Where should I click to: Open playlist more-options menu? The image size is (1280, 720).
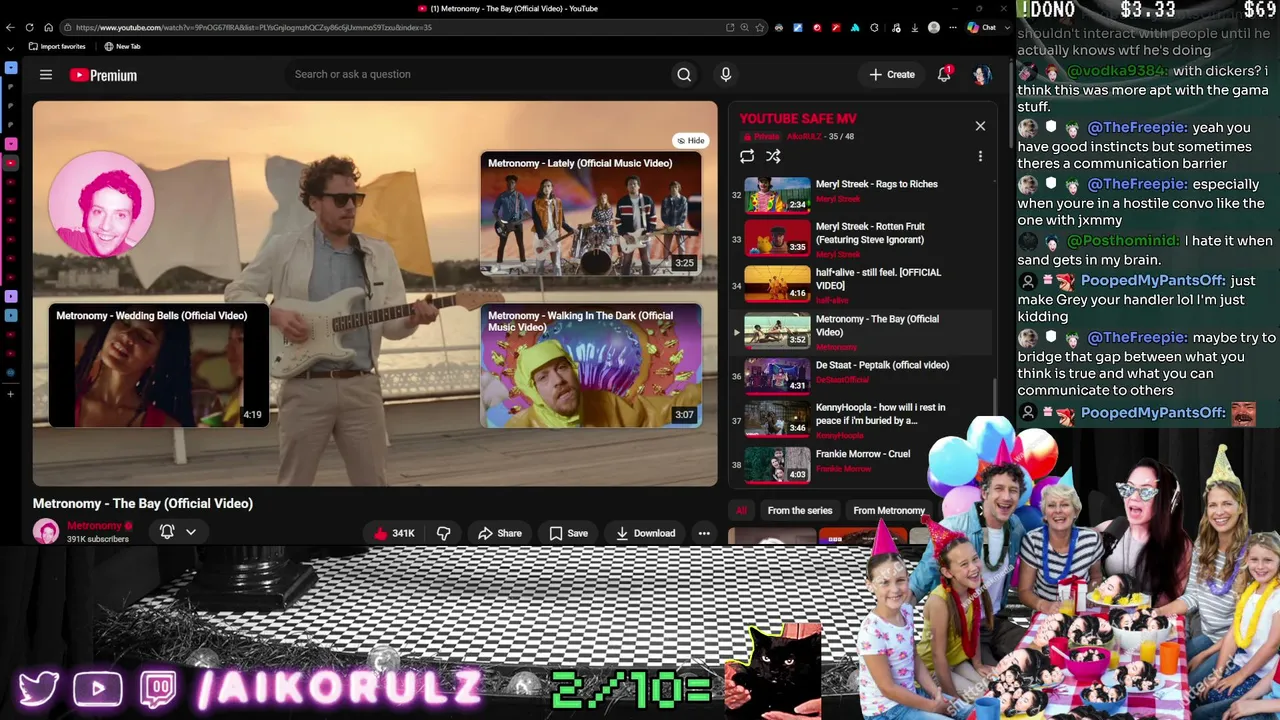point(980,156)
